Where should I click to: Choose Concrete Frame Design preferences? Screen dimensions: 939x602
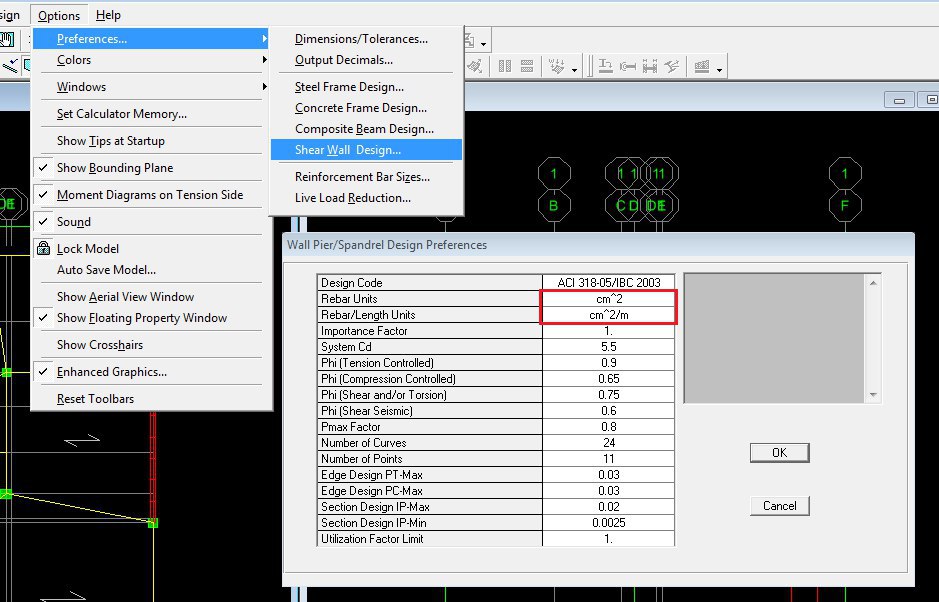[x=366, y=108]
